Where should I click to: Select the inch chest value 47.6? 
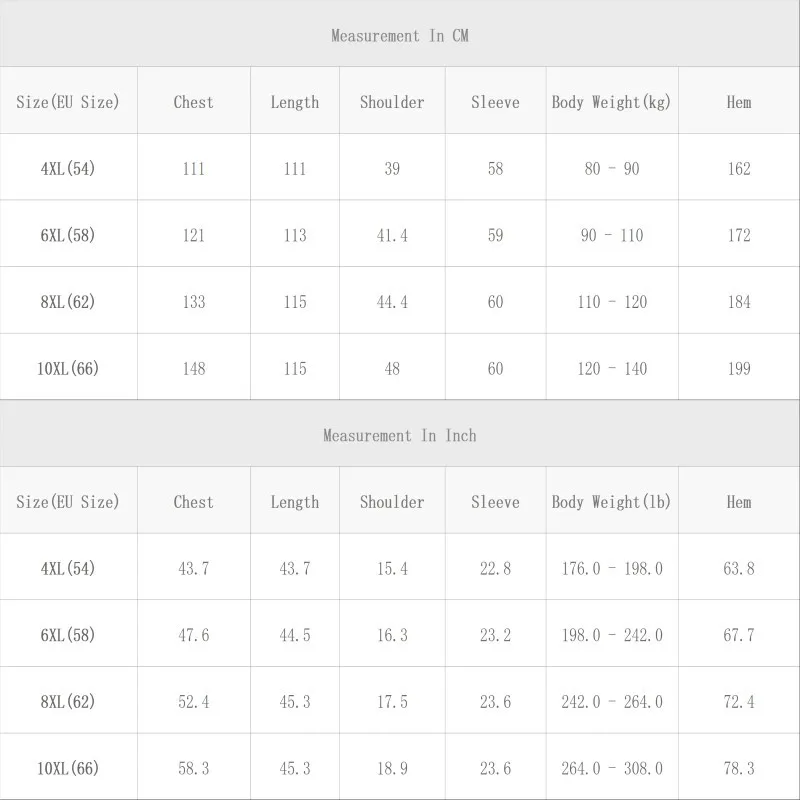pos(194,636)
